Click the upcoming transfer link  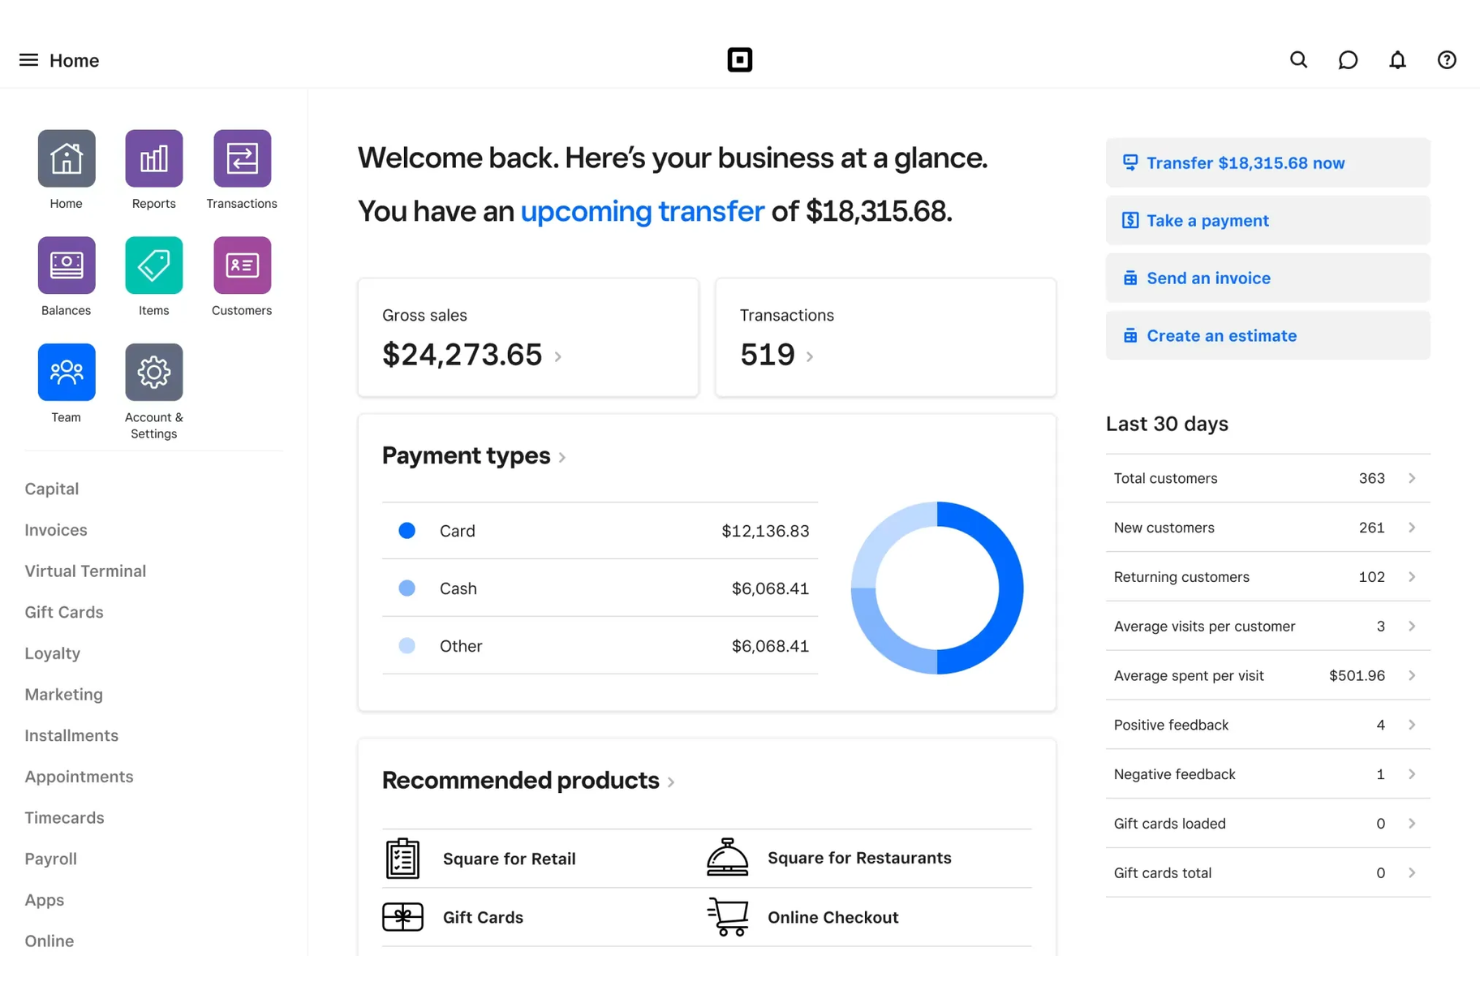click(642, 211)
